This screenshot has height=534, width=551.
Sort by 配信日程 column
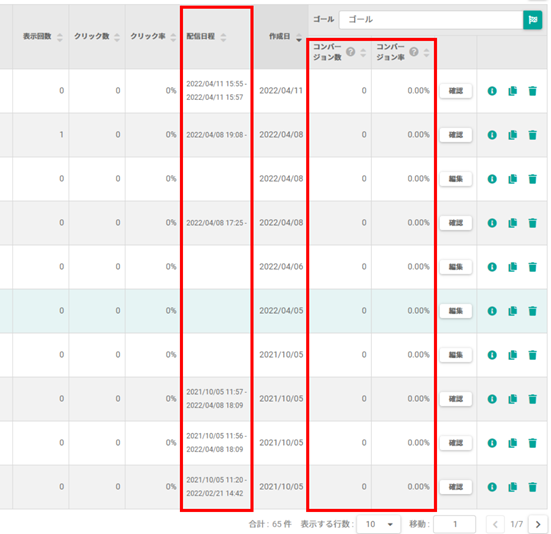223,37
